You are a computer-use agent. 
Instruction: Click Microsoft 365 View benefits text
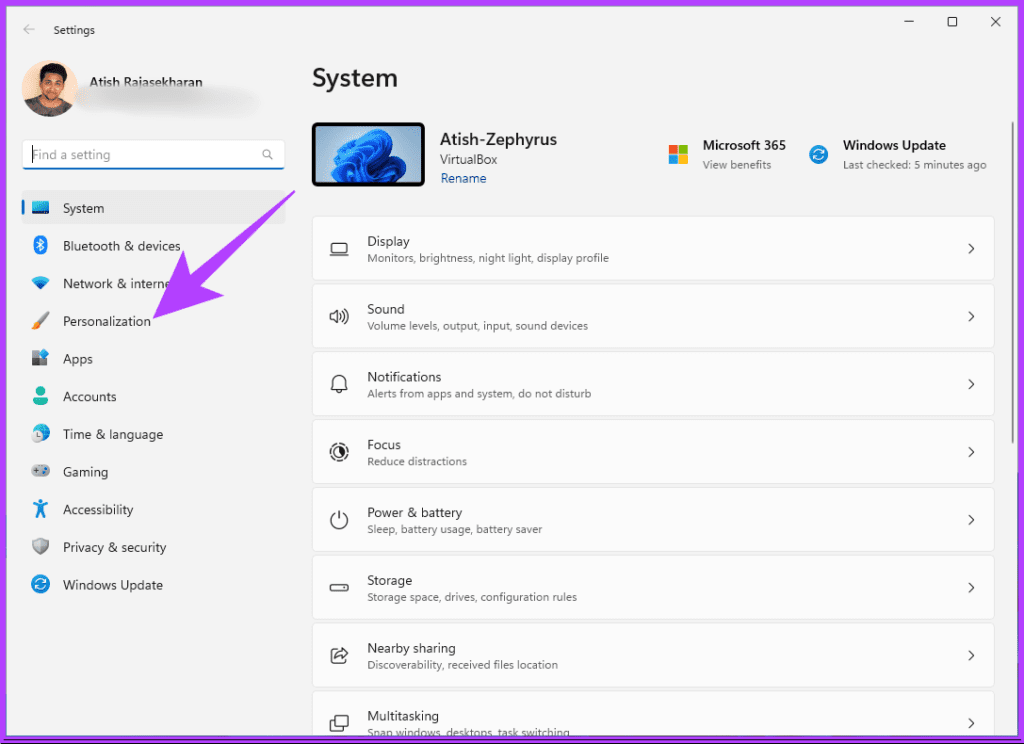coord(737,165)
